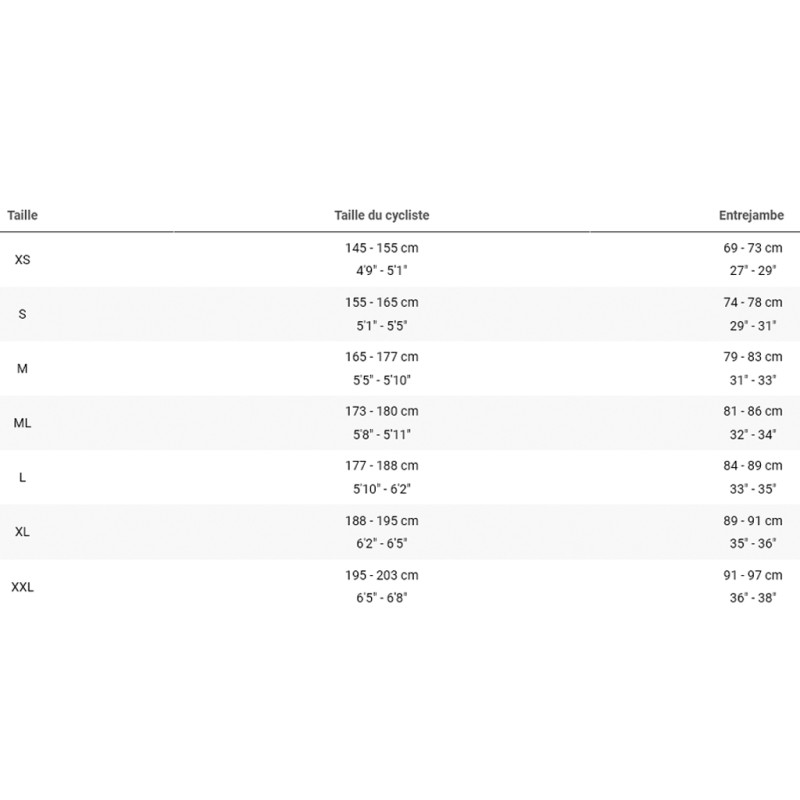Click the Taille column header

[x=22, y=215]
